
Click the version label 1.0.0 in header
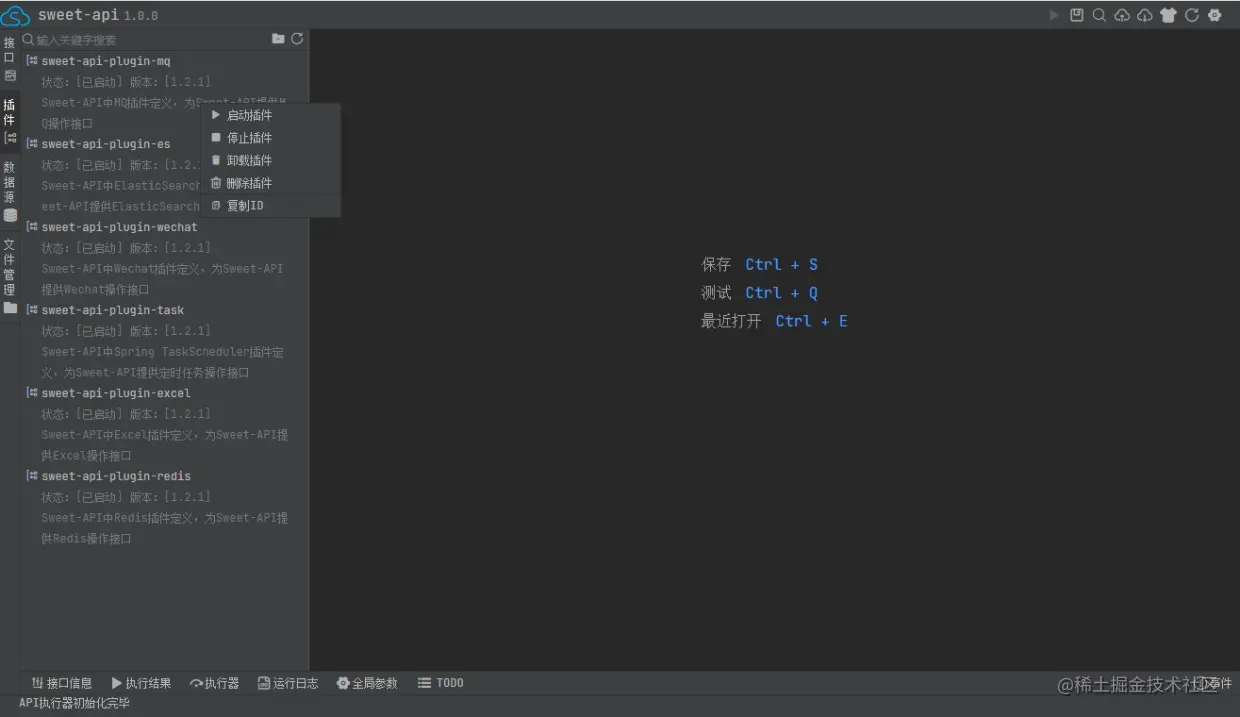point(141,16)
